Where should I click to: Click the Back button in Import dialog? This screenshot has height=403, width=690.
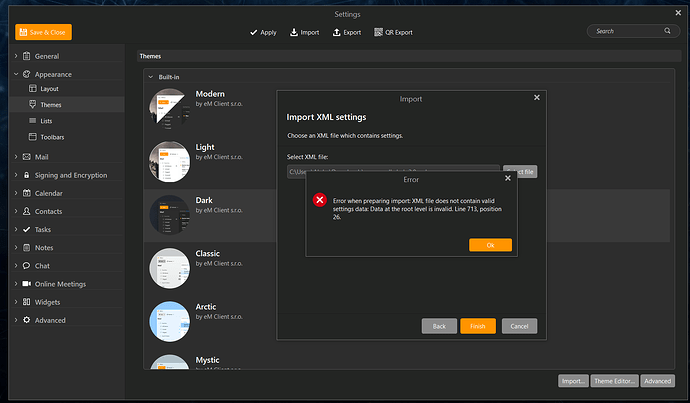[x=439, y=326]
